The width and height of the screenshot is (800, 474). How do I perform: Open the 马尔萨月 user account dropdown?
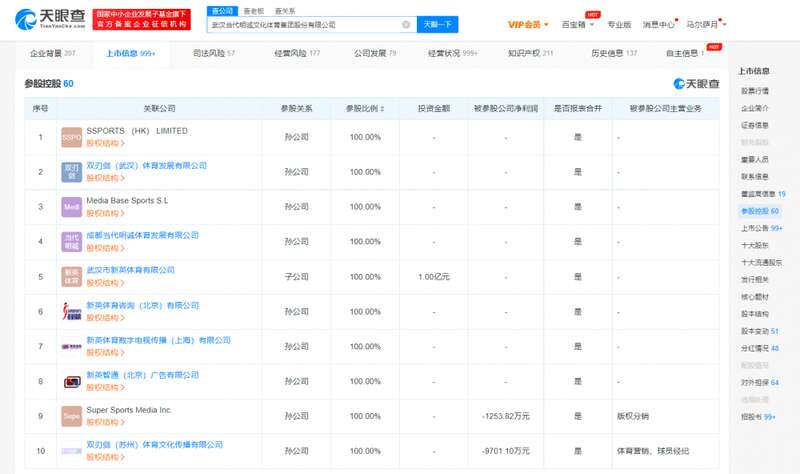point(706,24)
